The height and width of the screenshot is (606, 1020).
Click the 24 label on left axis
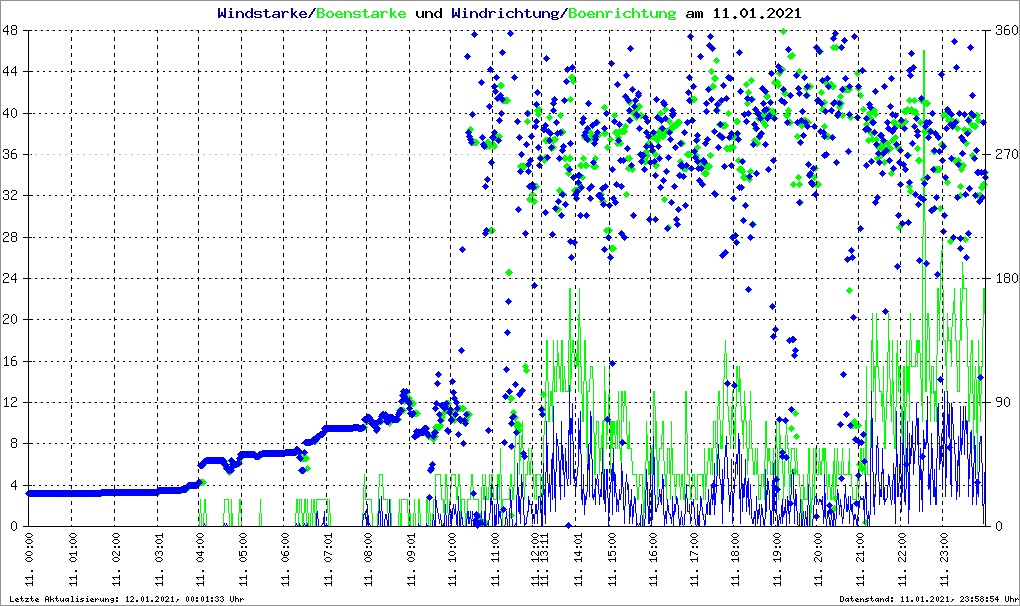pos(14,278)
